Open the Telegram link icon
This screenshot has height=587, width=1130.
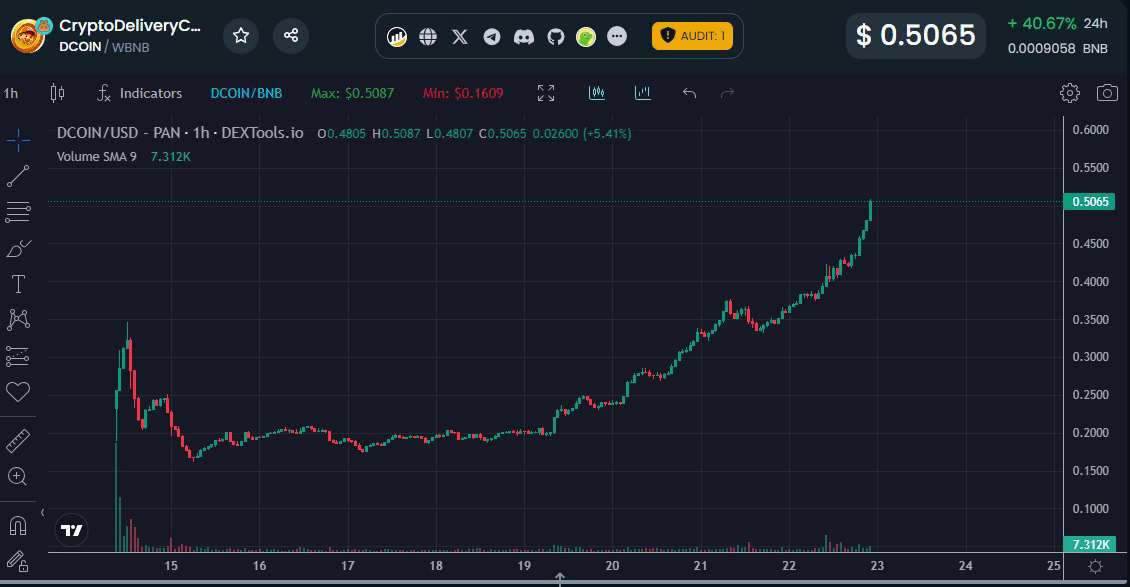[492, 37]
